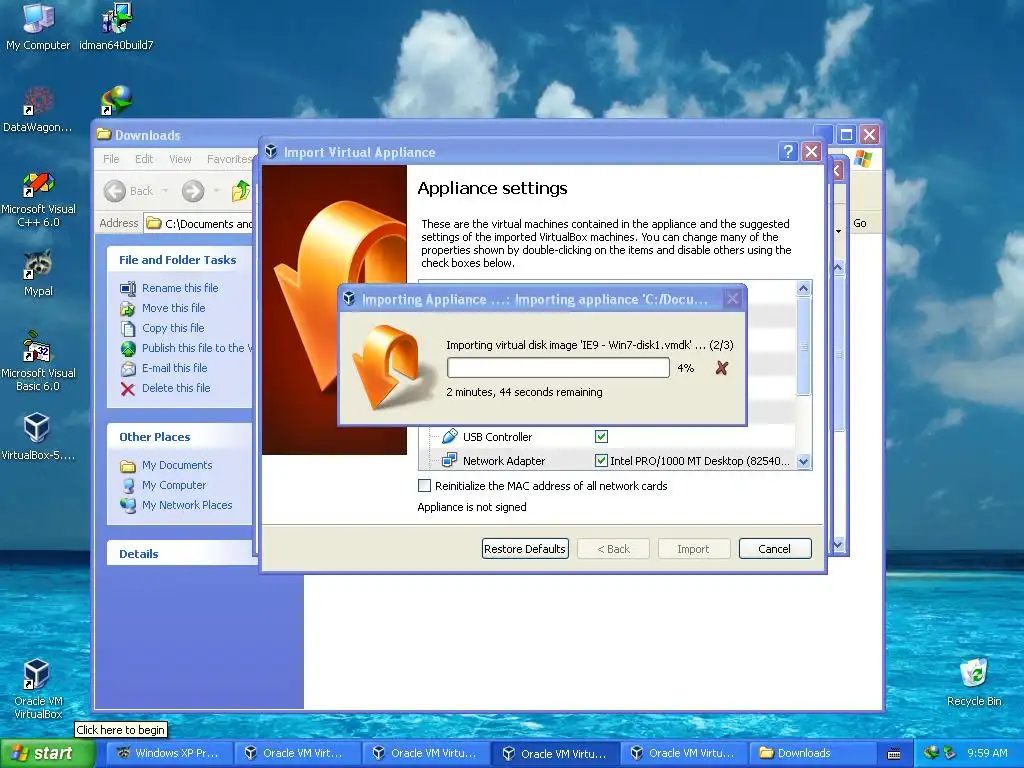Click Delete this file link
Screen dimensions: 1024x768
click(x=176, y=388)
